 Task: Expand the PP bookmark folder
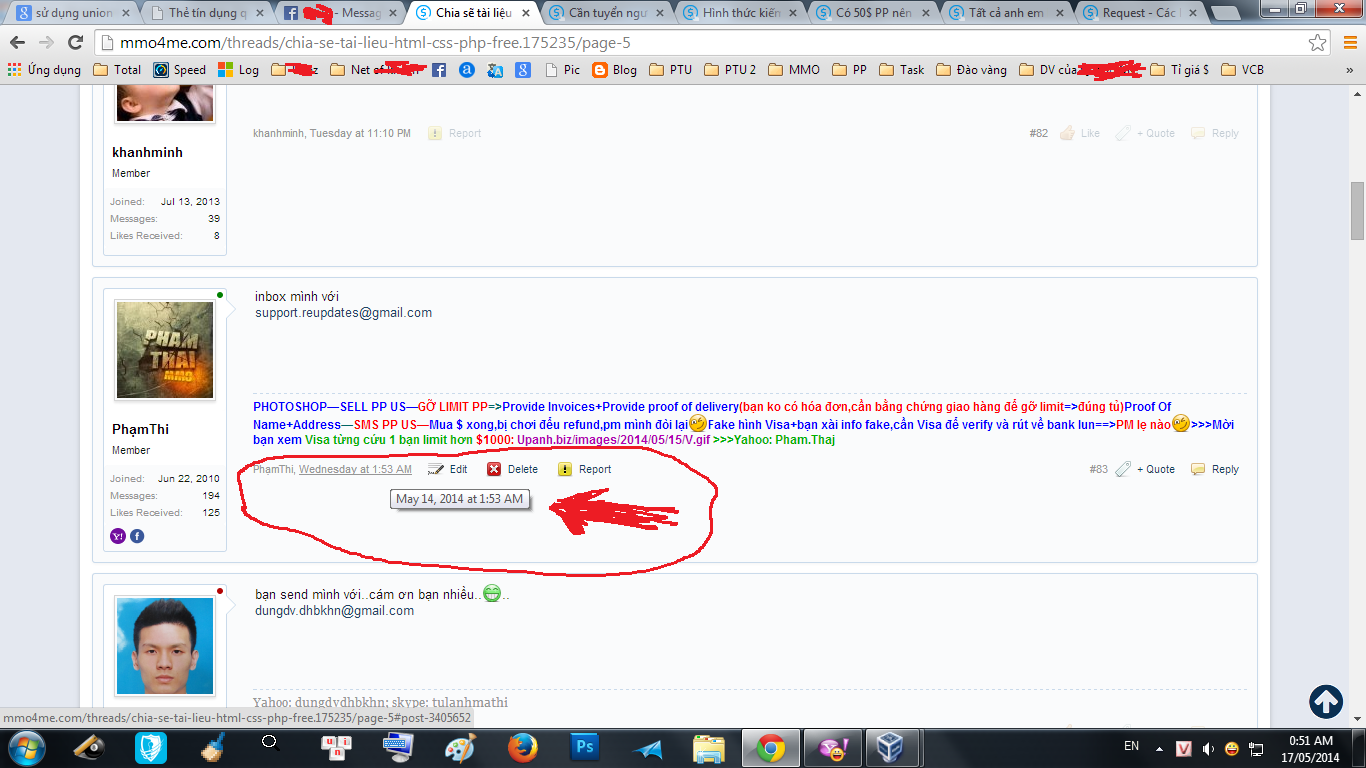coord(849,70)
